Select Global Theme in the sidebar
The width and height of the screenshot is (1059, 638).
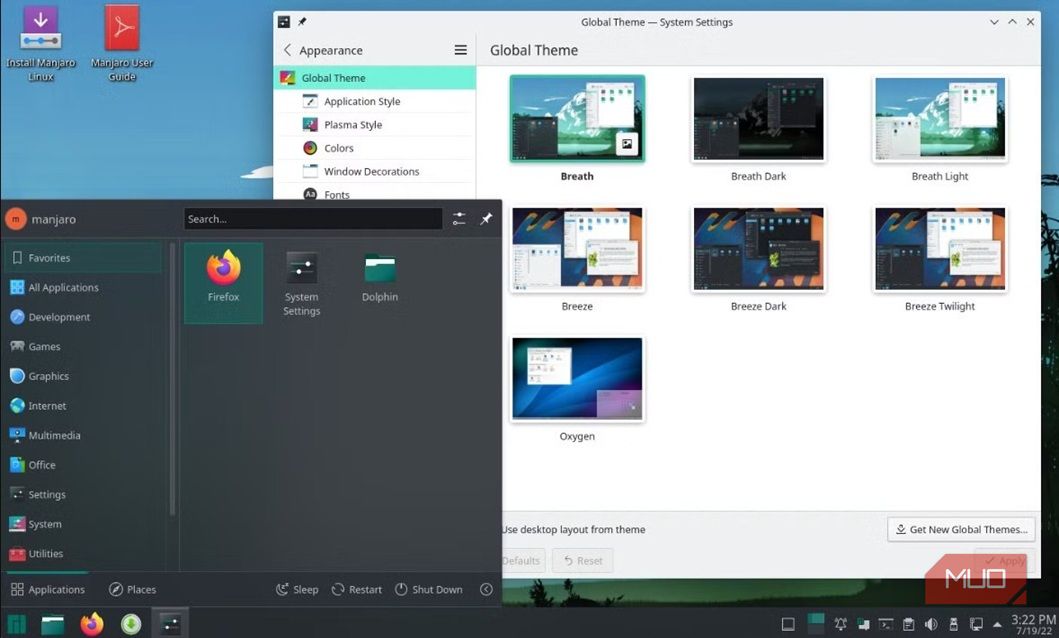click(375, 78)
